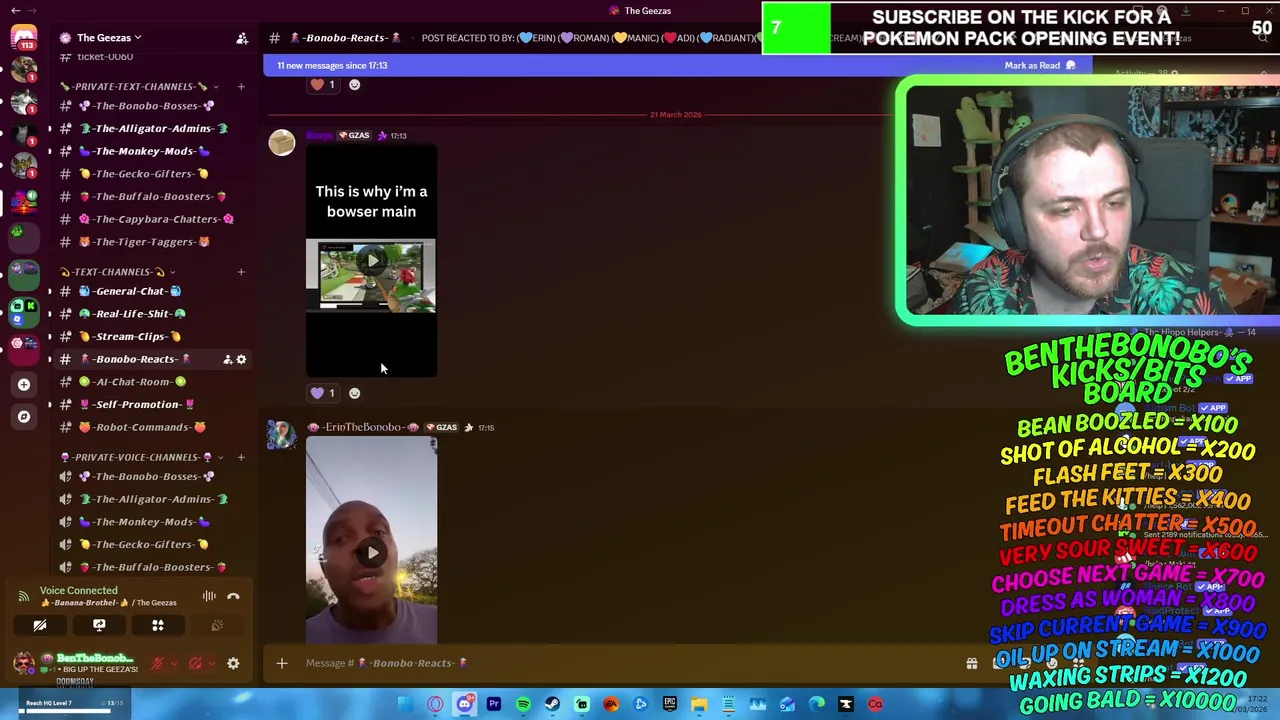Add channel to TEXT-CHANNELS plus button
The width and height of the screenshot is (1280, 720).
pos(241,272)
